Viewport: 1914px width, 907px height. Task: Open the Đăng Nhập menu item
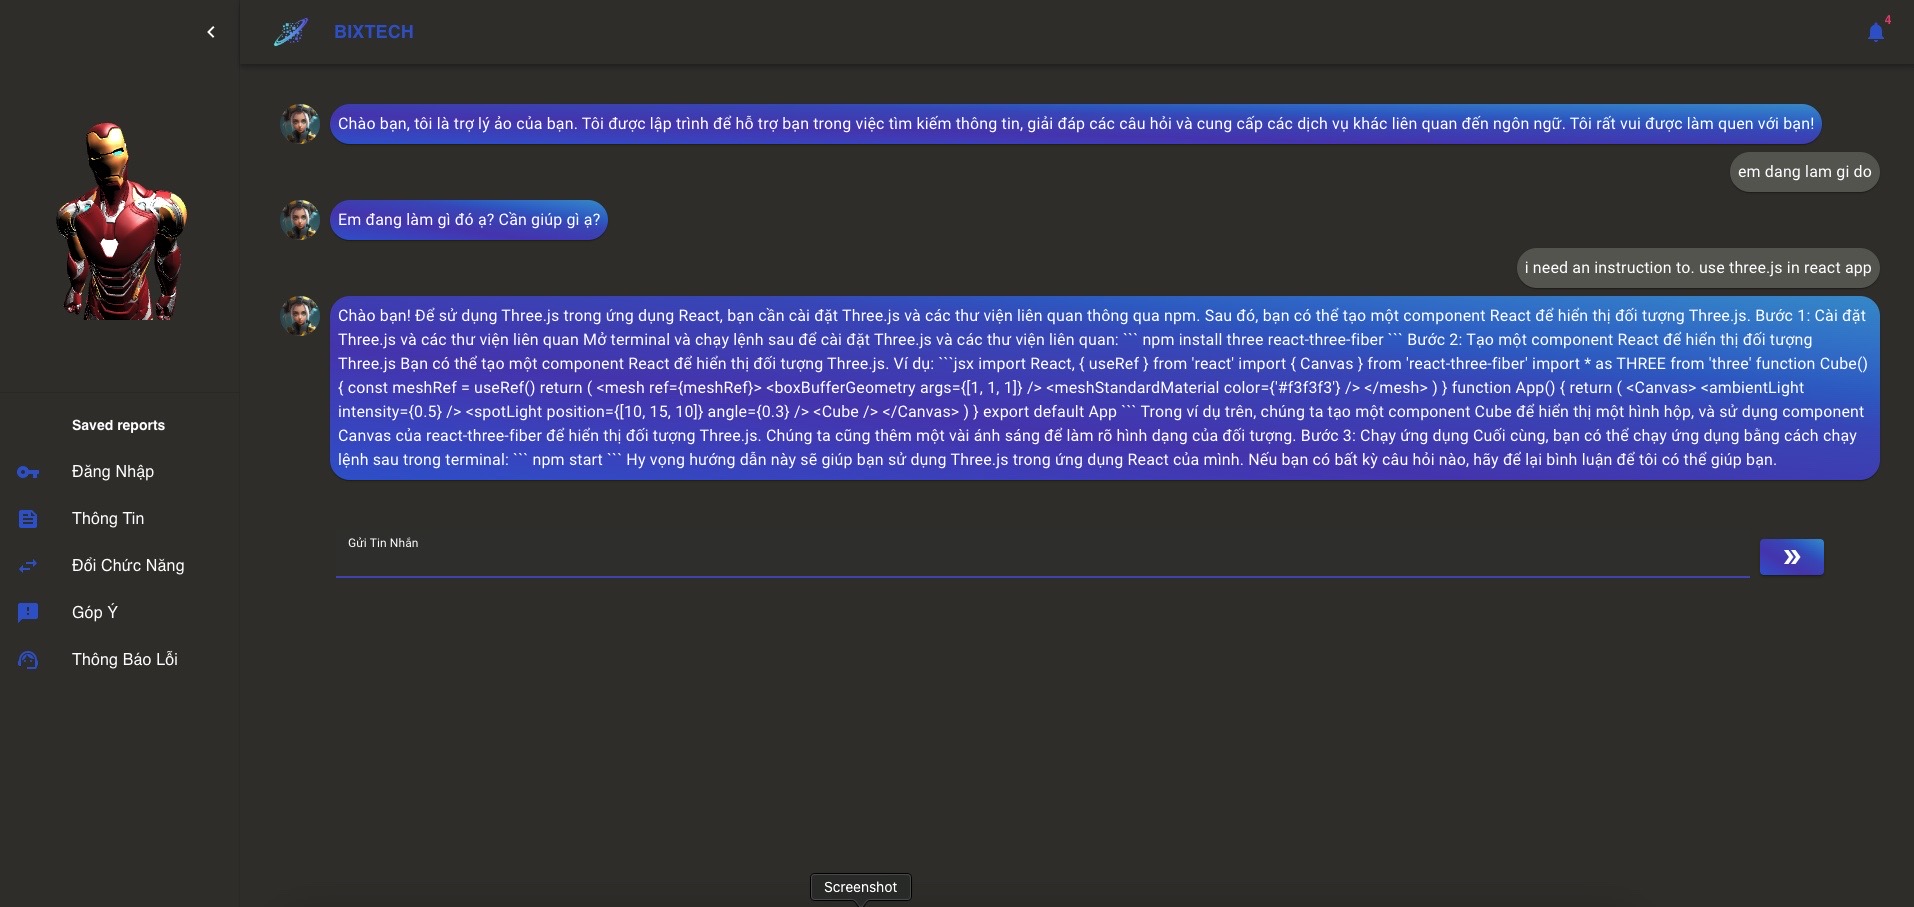(113, 472)
